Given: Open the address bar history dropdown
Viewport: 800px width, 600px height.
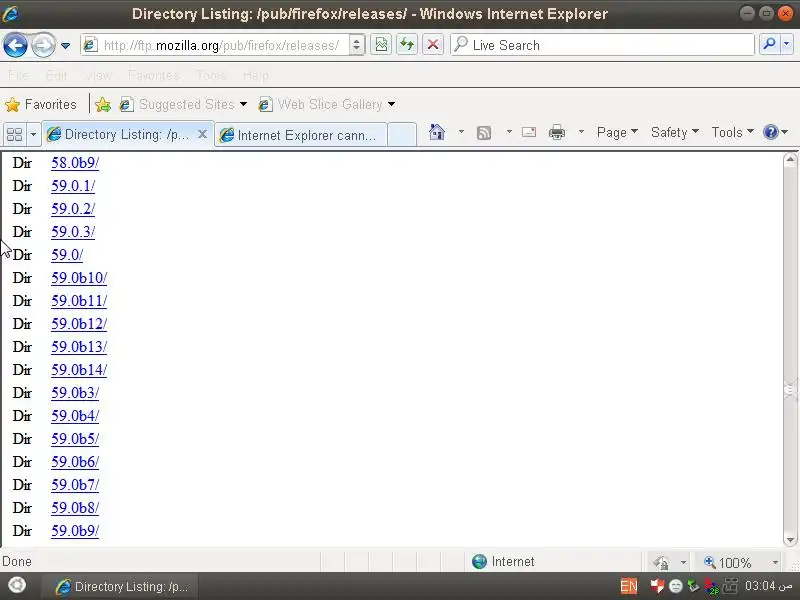Looking at the screenshot, I should (x=357, y=45).
